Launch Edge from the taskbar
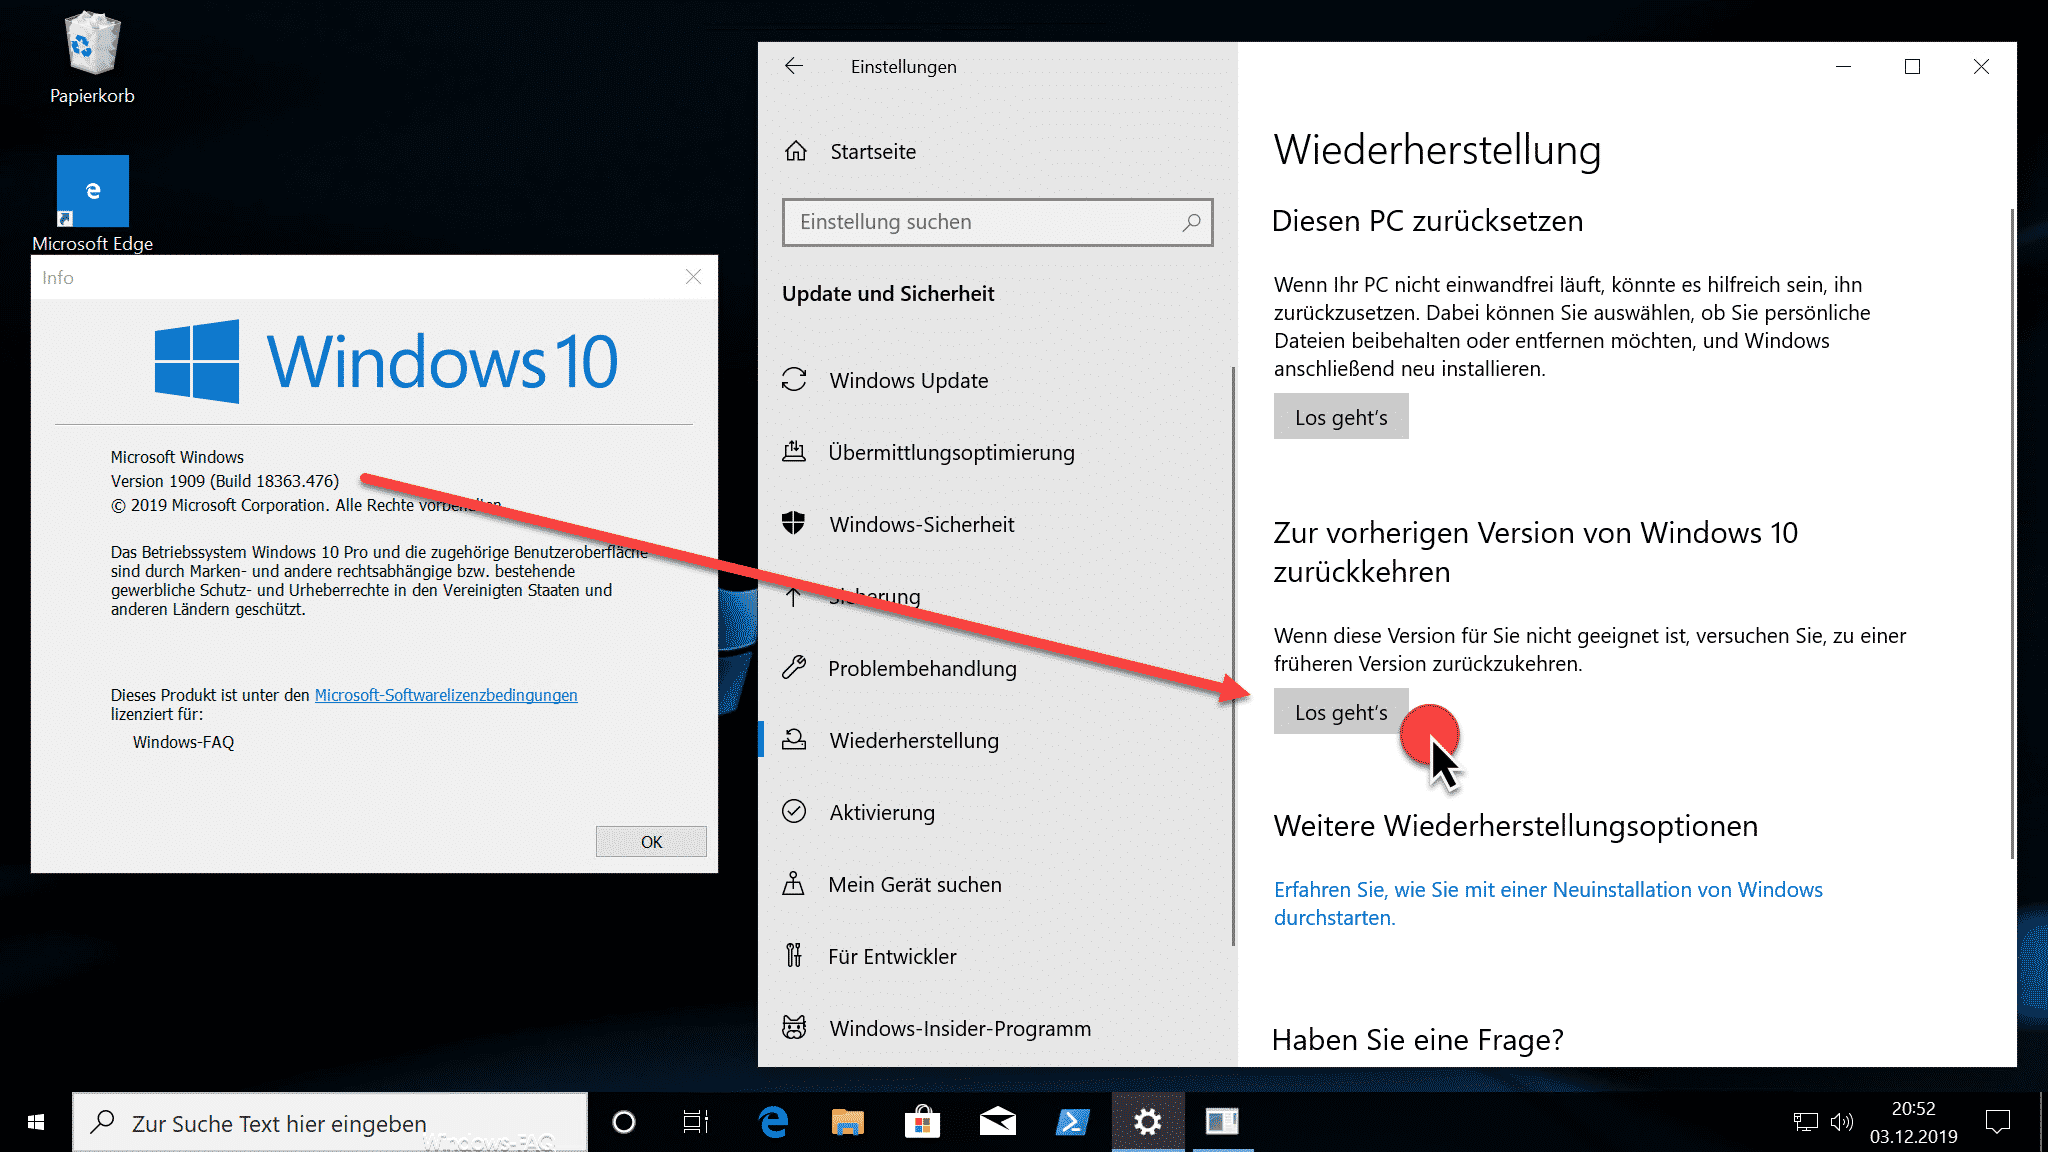 coord(773,1122)
